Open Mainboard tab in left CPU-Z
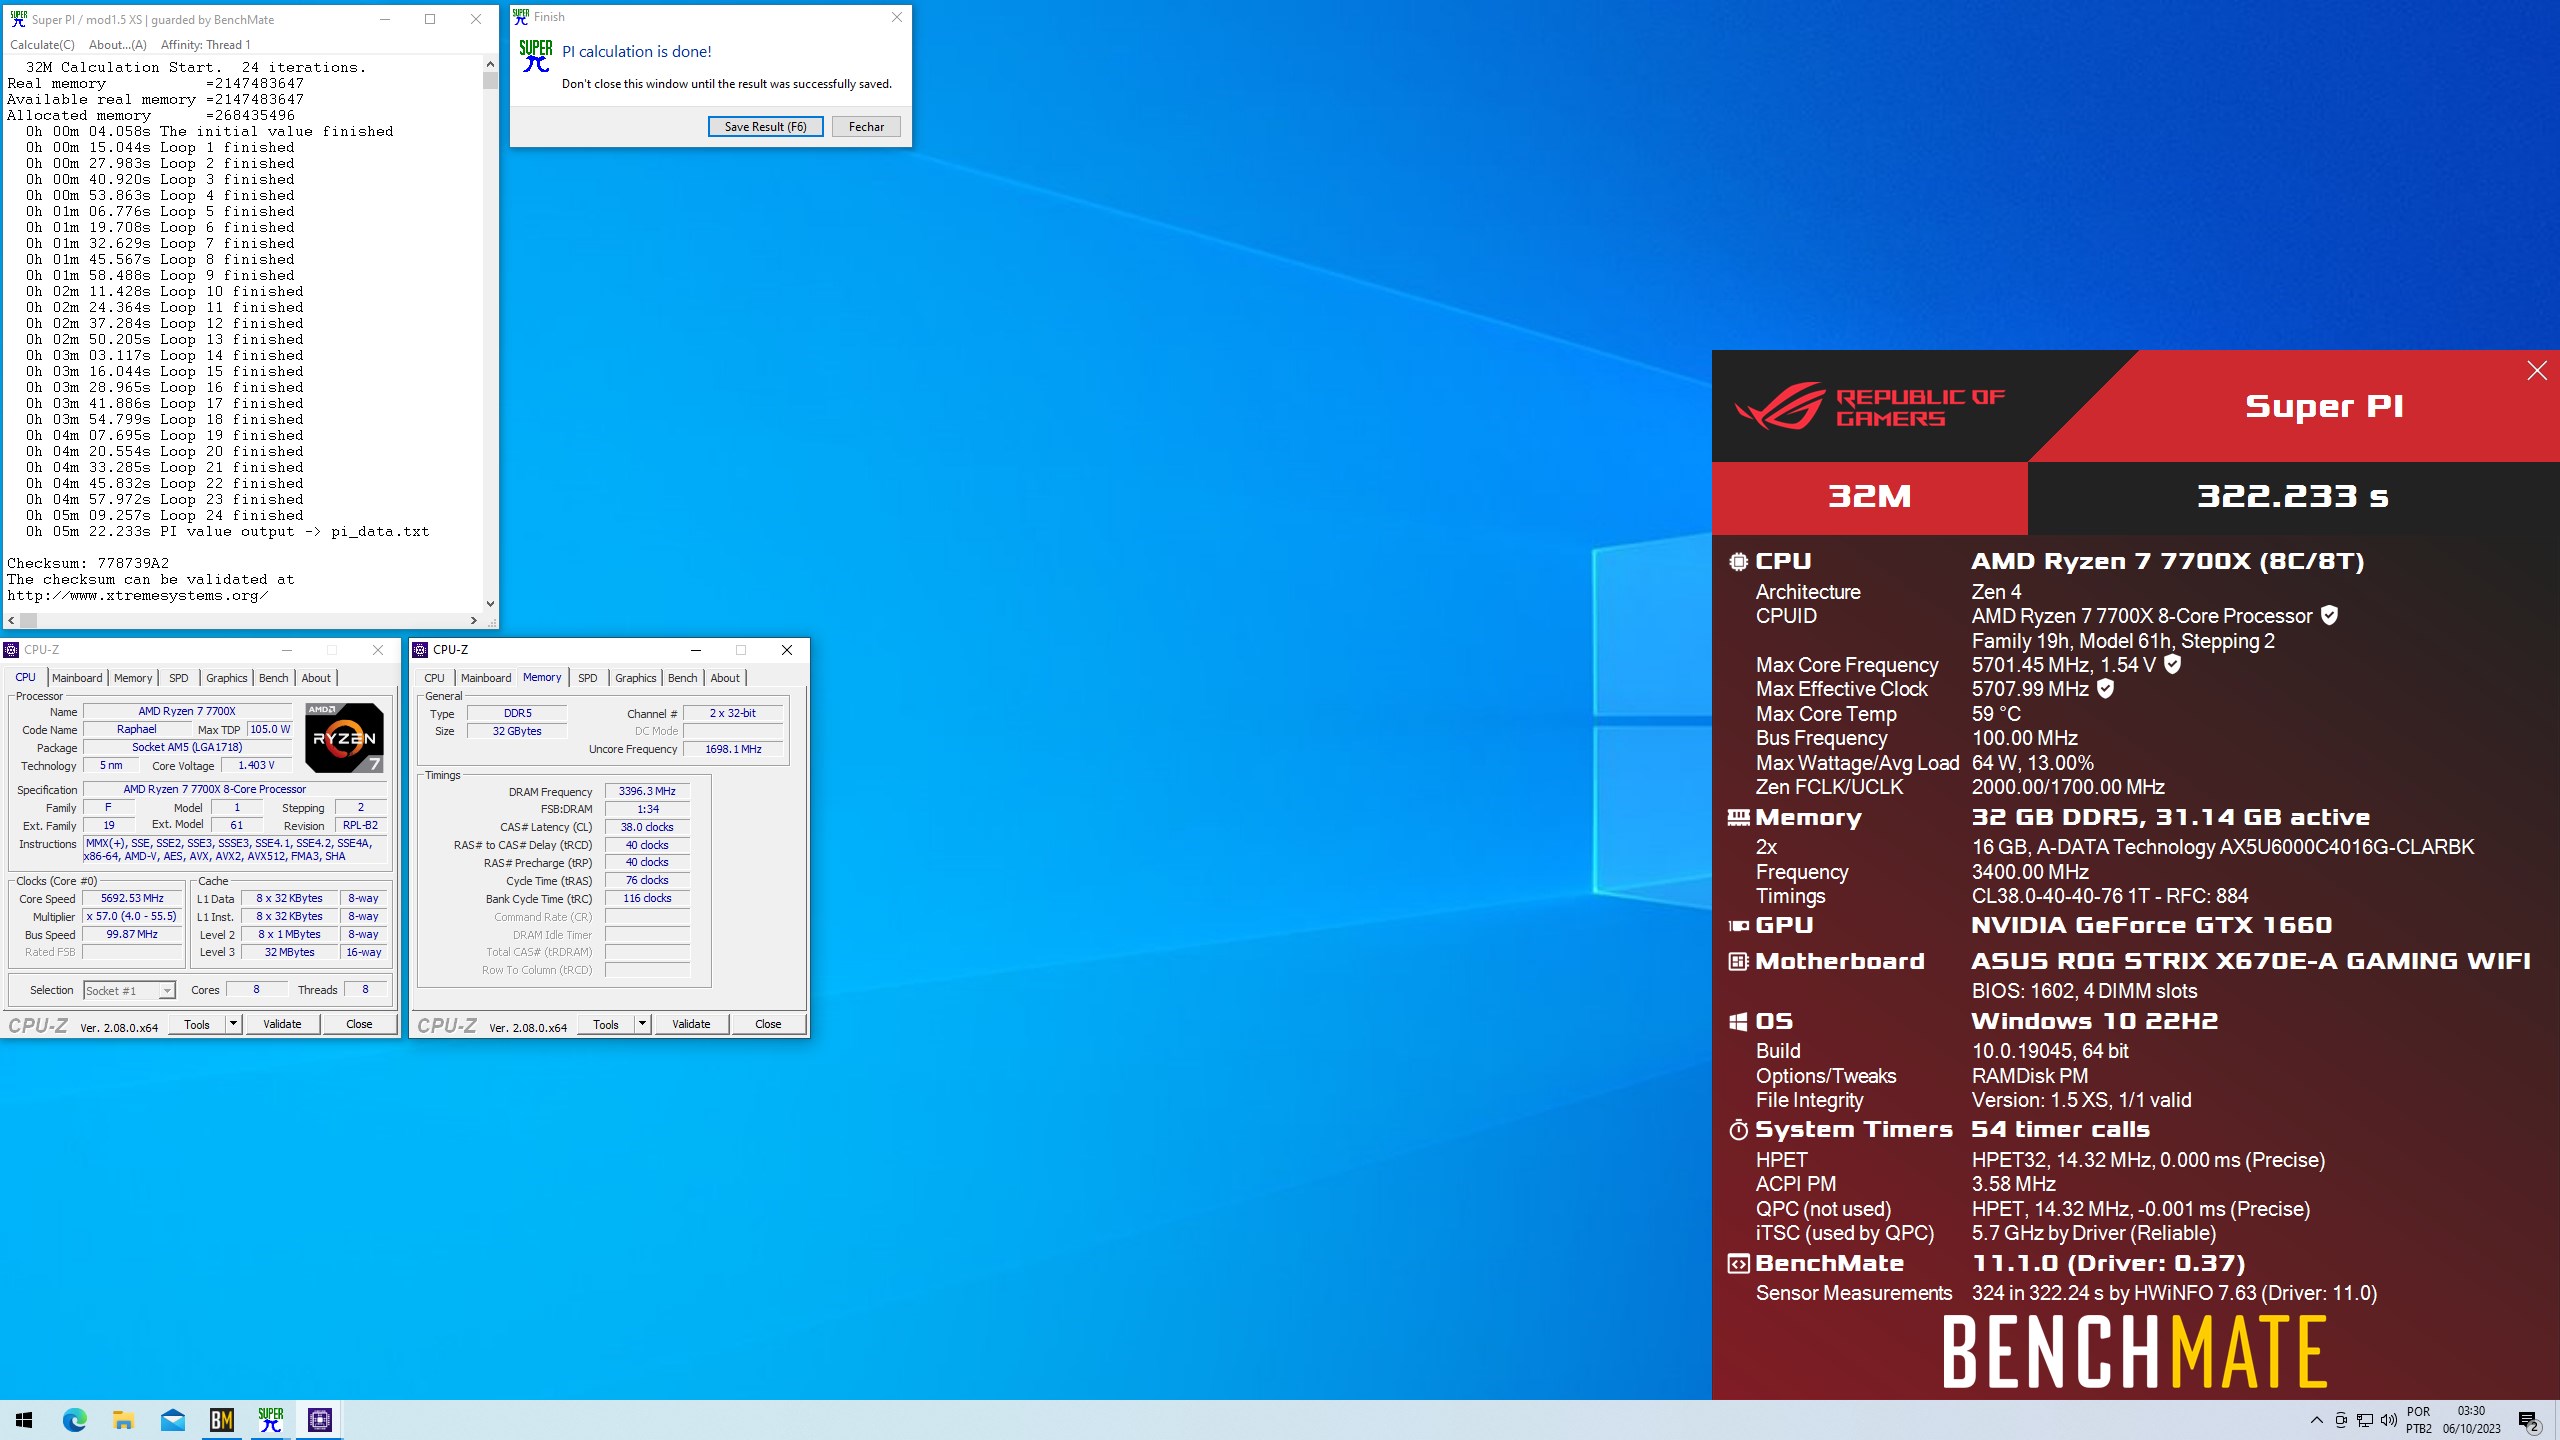Viewport: 2560px width, 1440px height. 77,678
